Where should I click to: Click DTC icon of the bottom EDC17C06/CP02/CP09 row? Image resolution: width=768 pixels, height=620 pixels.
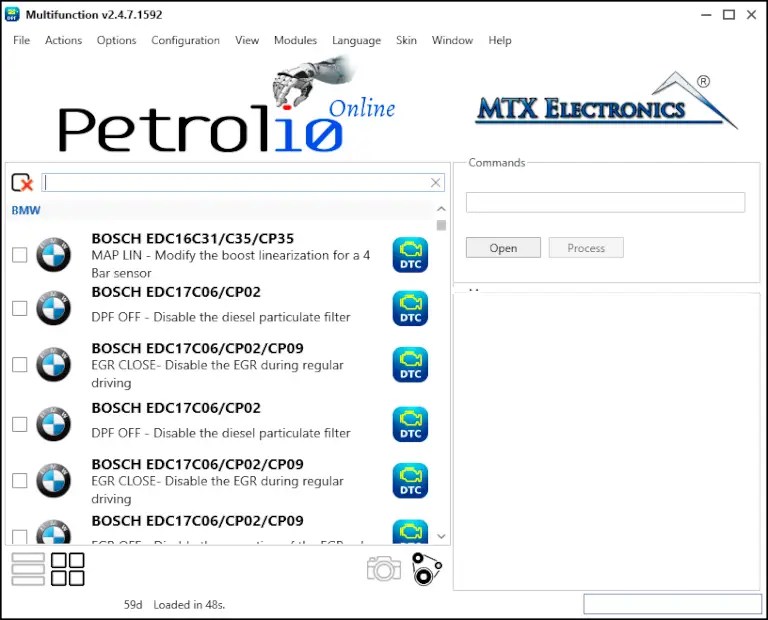pyautogui.click(x=410, y=532)
